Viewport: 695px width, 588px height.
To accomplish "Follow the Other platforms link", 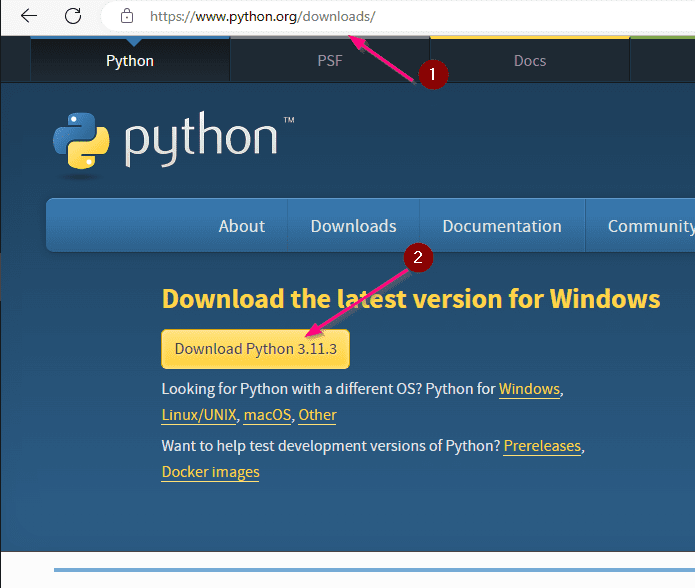I will tap(317, 415).
